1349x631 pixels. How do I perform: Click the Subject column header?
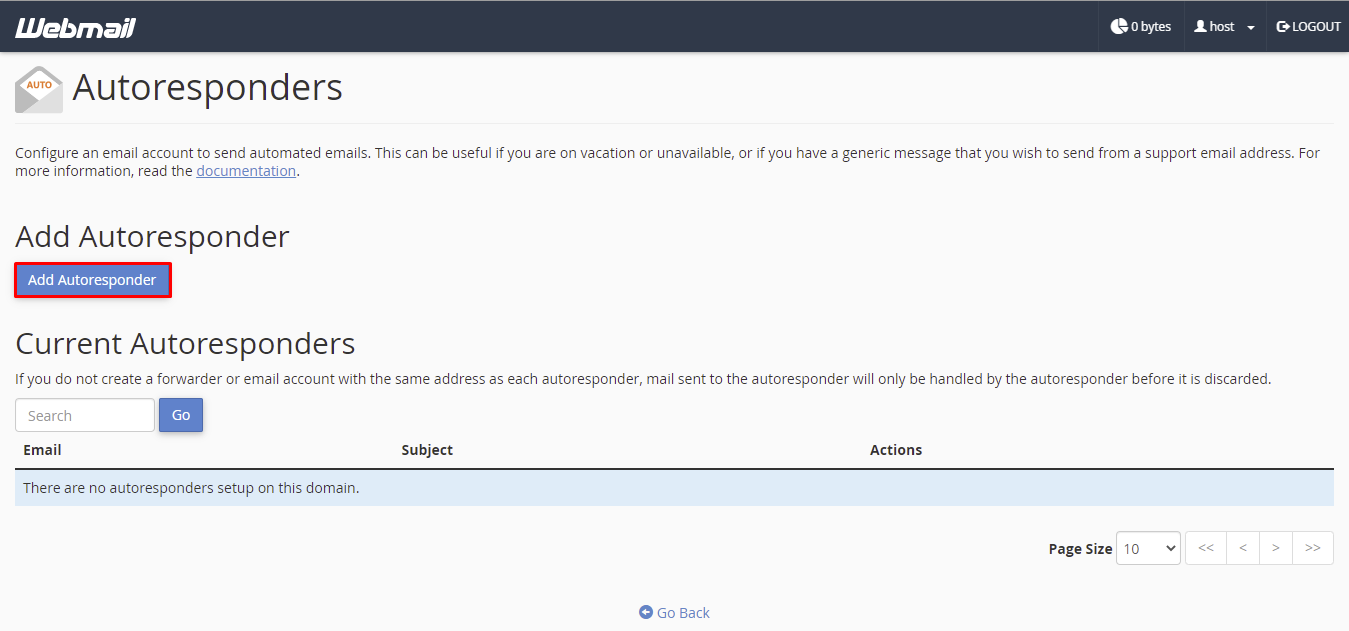[427, 450]
